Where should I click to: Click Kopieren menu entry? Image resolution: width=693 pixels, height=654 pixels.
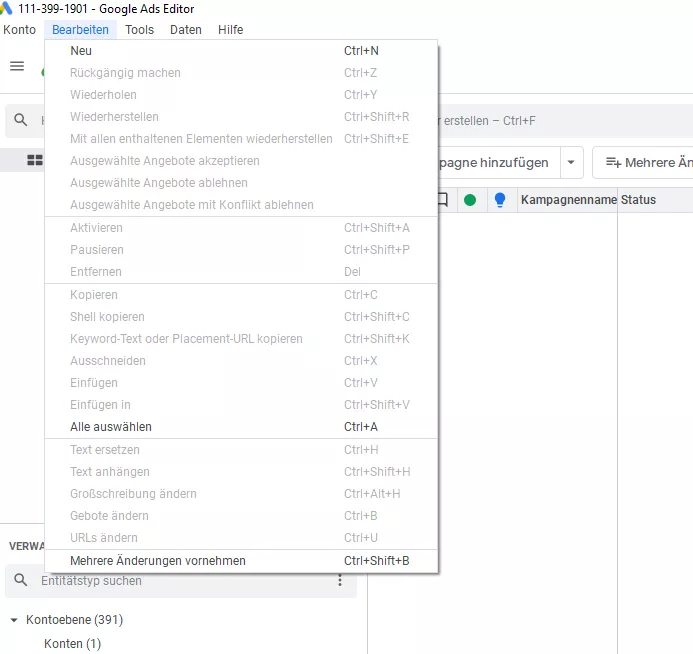coord(241,295)
